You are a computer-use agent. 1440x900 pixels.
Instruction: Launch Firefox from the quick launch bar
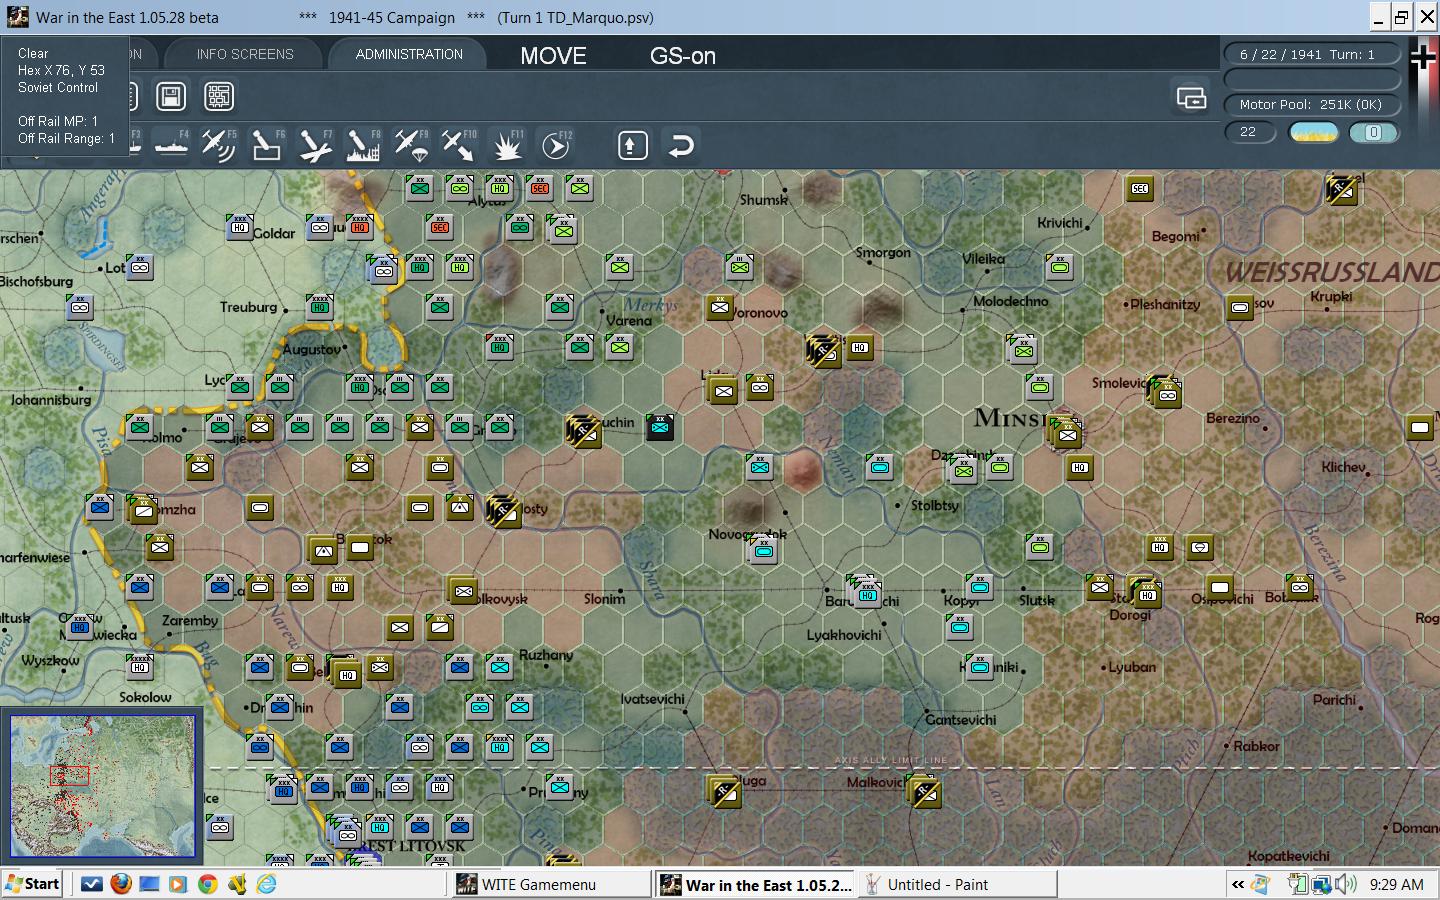(121, 884)
